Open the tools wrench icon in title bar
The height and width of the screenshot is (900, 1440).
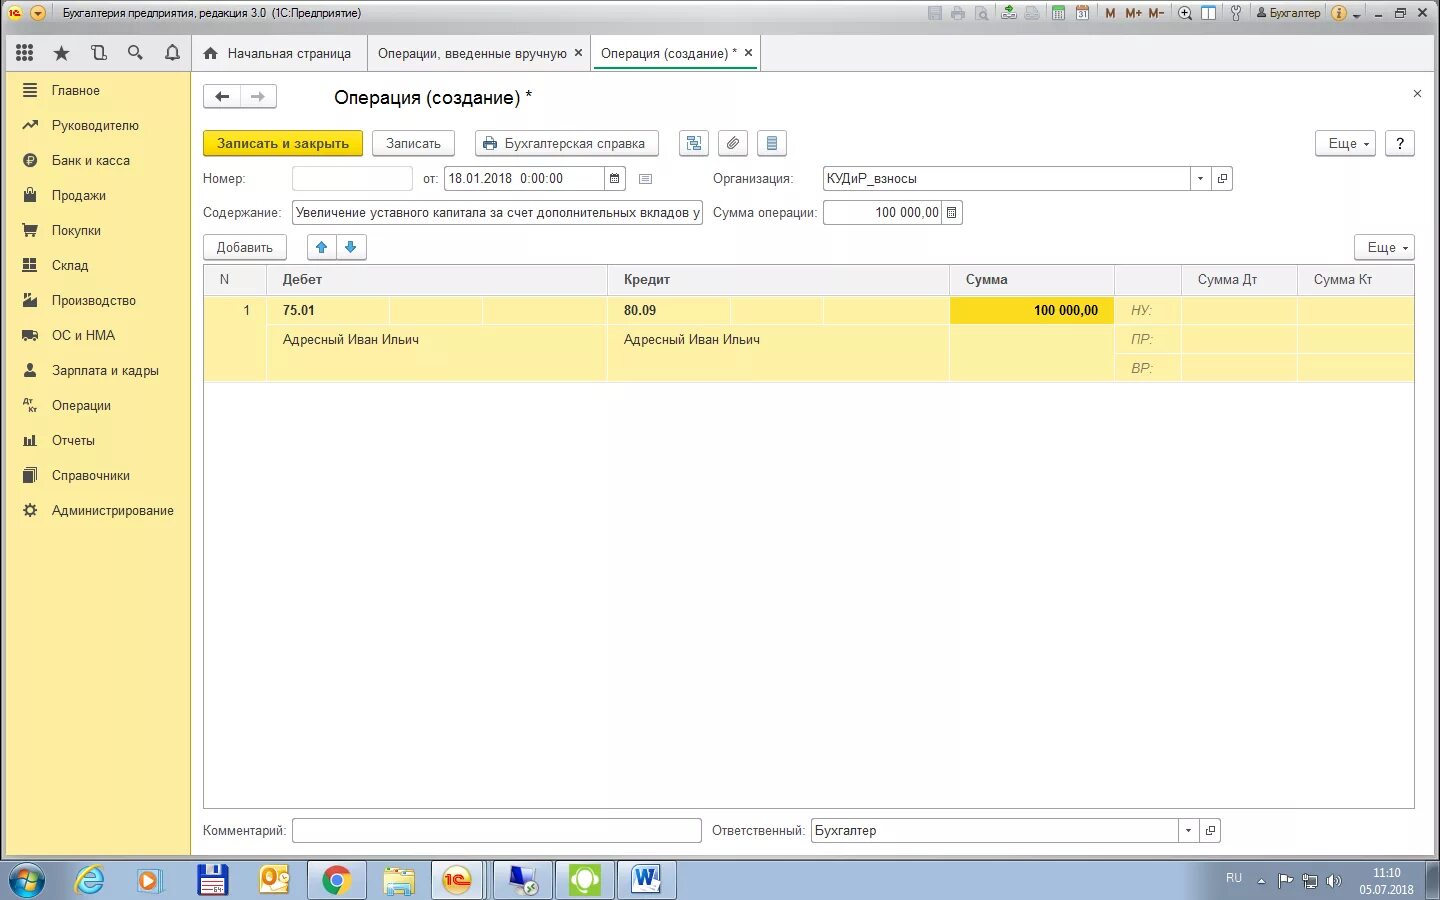click(x=1236, y=13)
